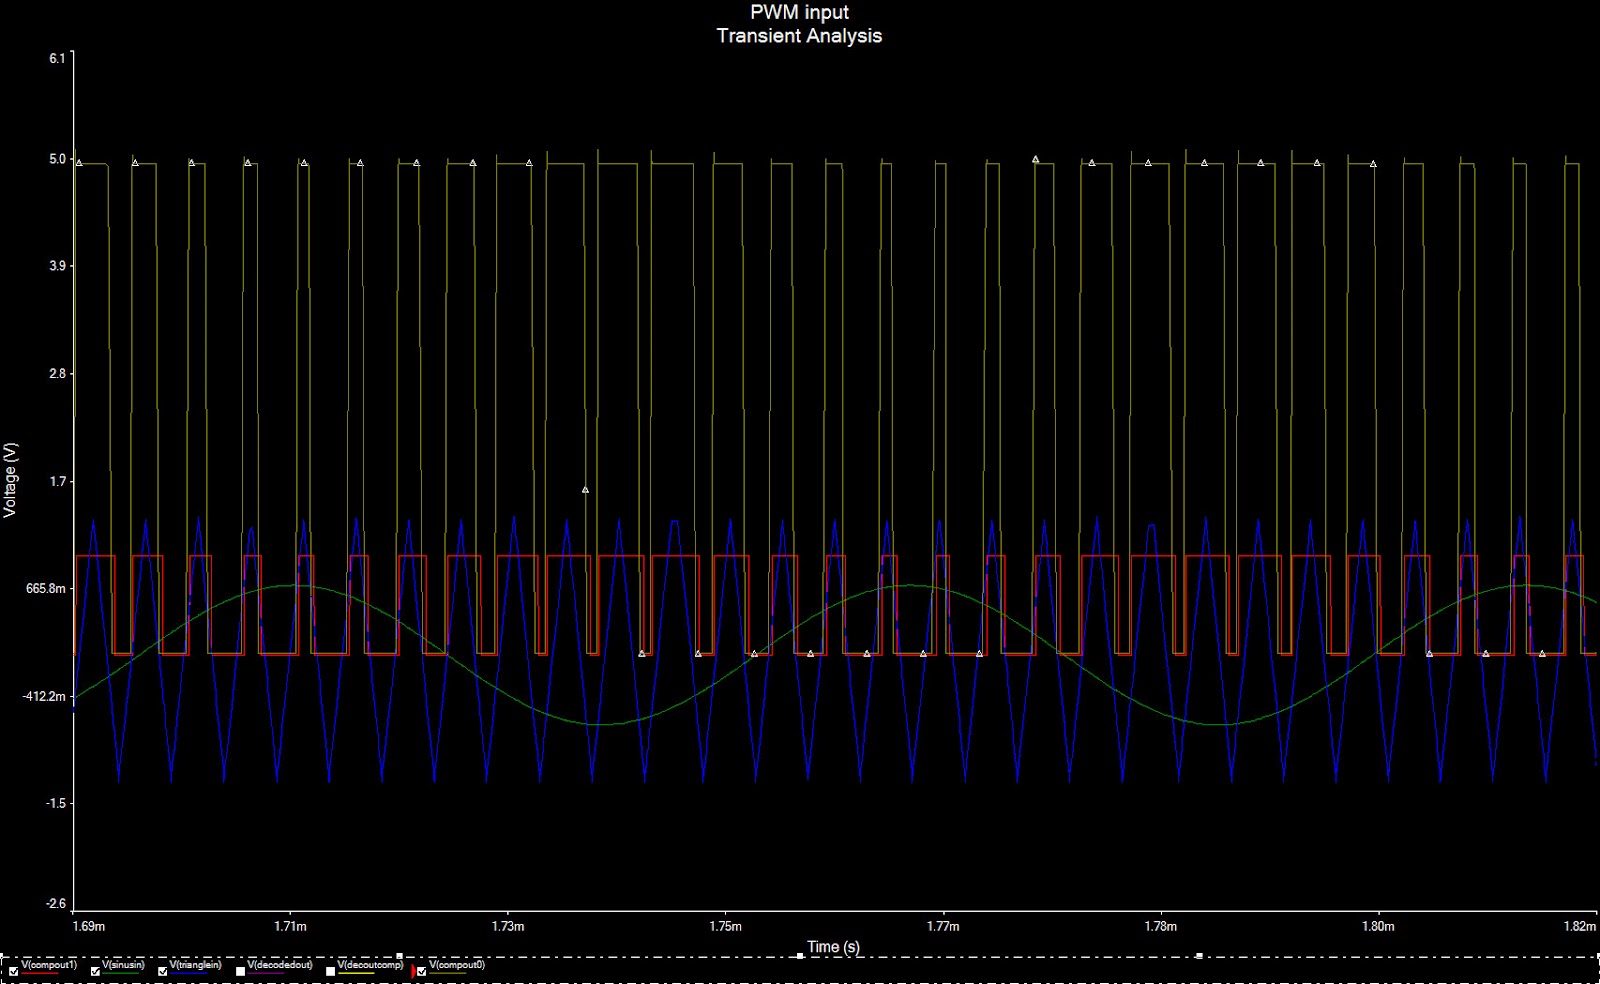
Task: Uncheck the V(compout1) trace checkbox
Action: 13,970
